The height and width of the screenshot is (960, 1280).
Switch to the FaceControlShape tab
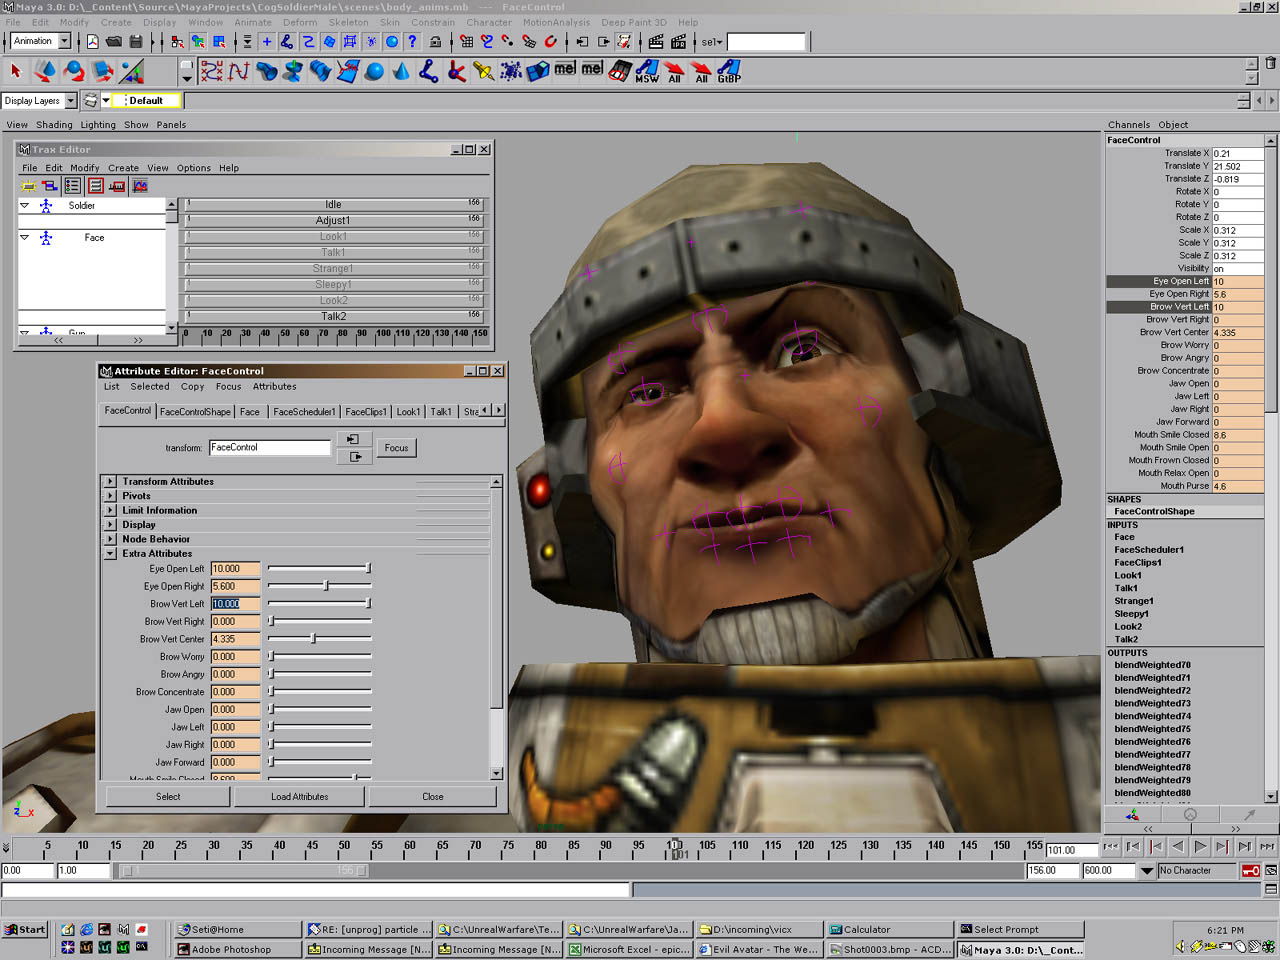pos(195,412)
